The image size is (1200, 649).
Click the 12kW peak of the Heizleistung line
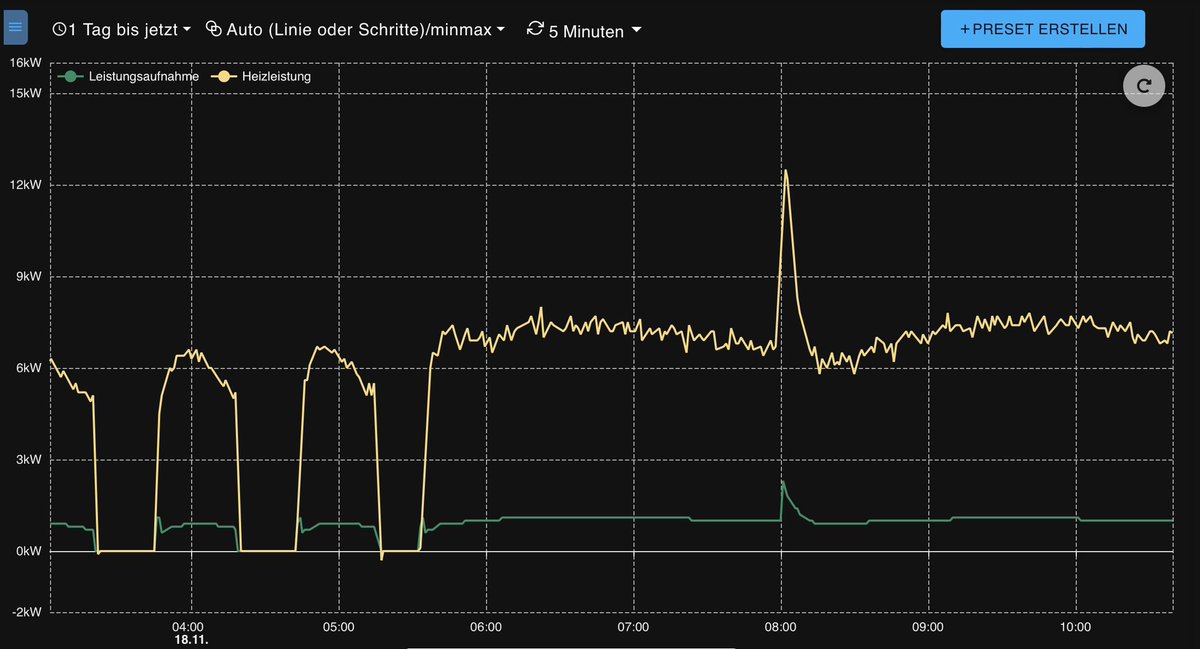[x=786, y=171]
